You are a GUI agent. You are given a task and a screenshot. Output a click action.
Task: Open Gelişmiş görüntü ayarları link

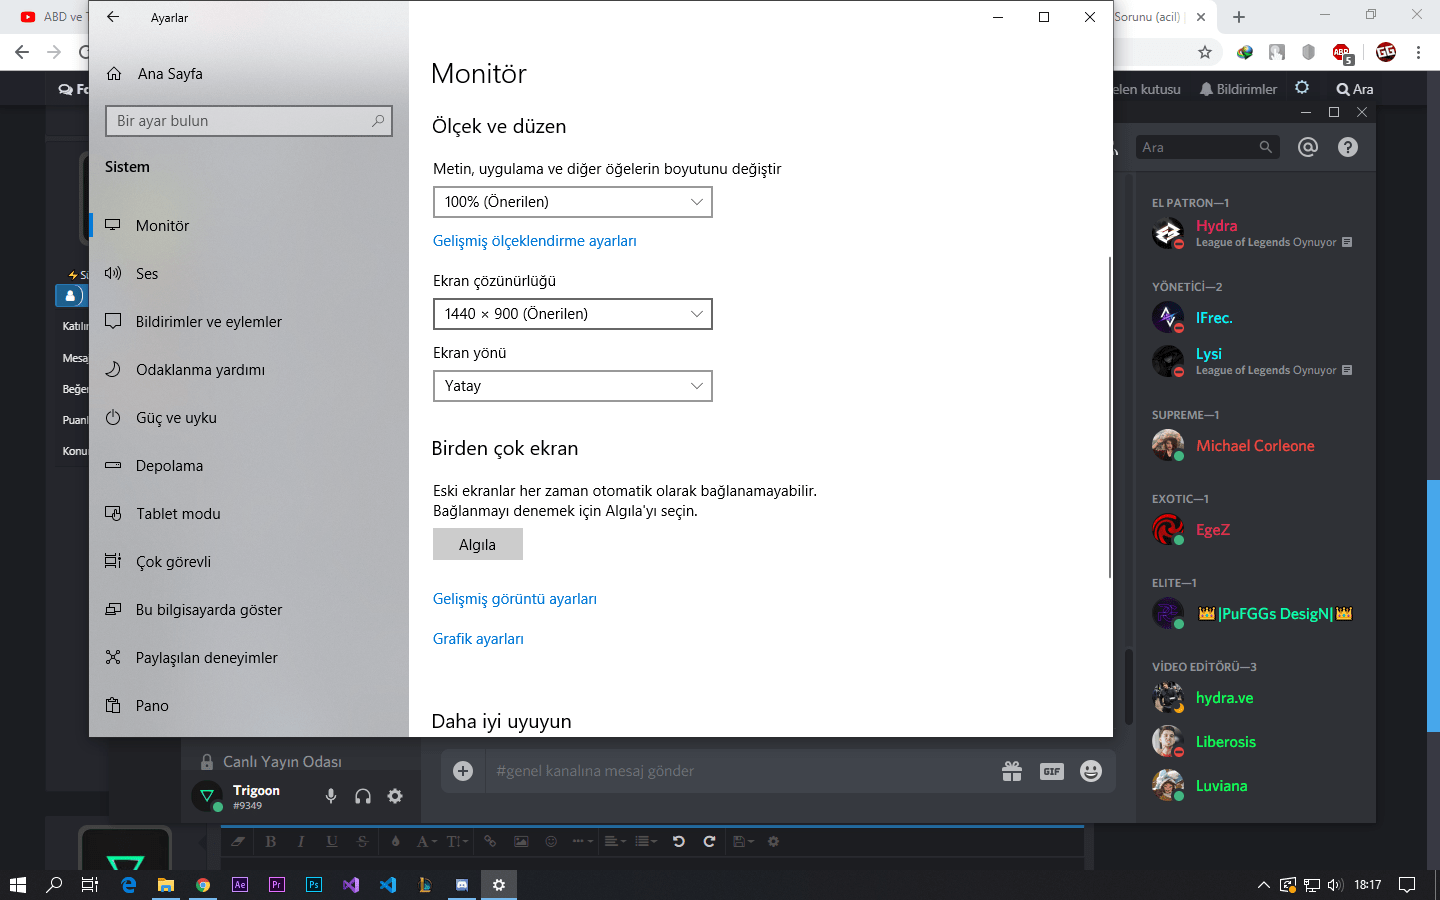tap(514, 599)
